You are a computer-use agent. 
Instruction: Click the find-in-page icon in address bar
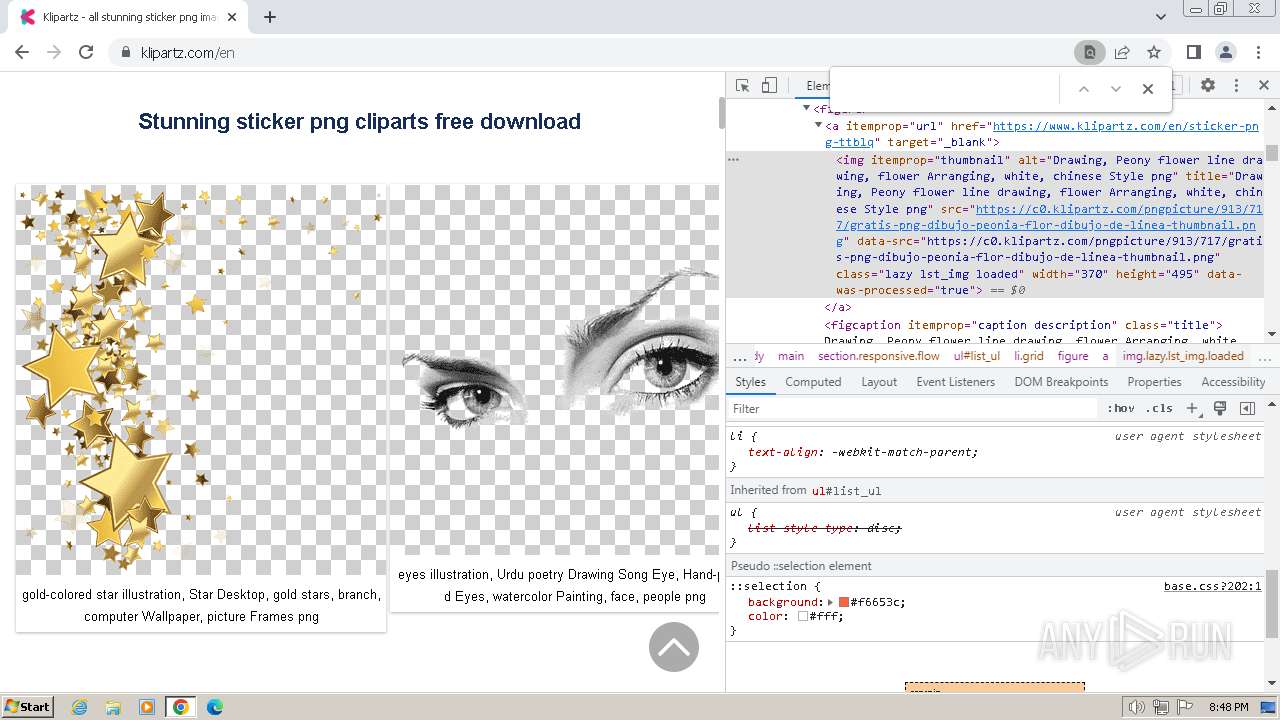pos(1089,52)
